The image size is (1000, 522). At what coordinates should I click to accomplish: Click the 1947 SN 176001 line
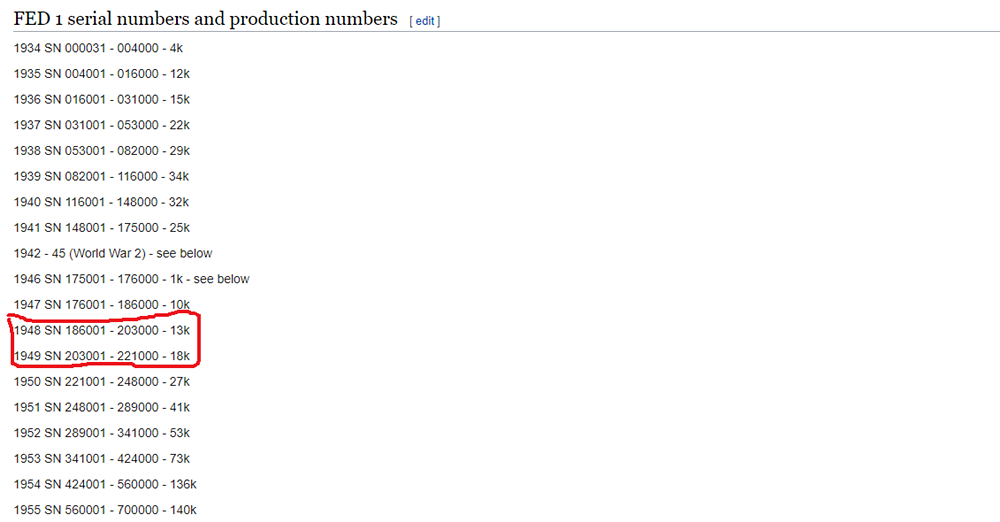101,304
